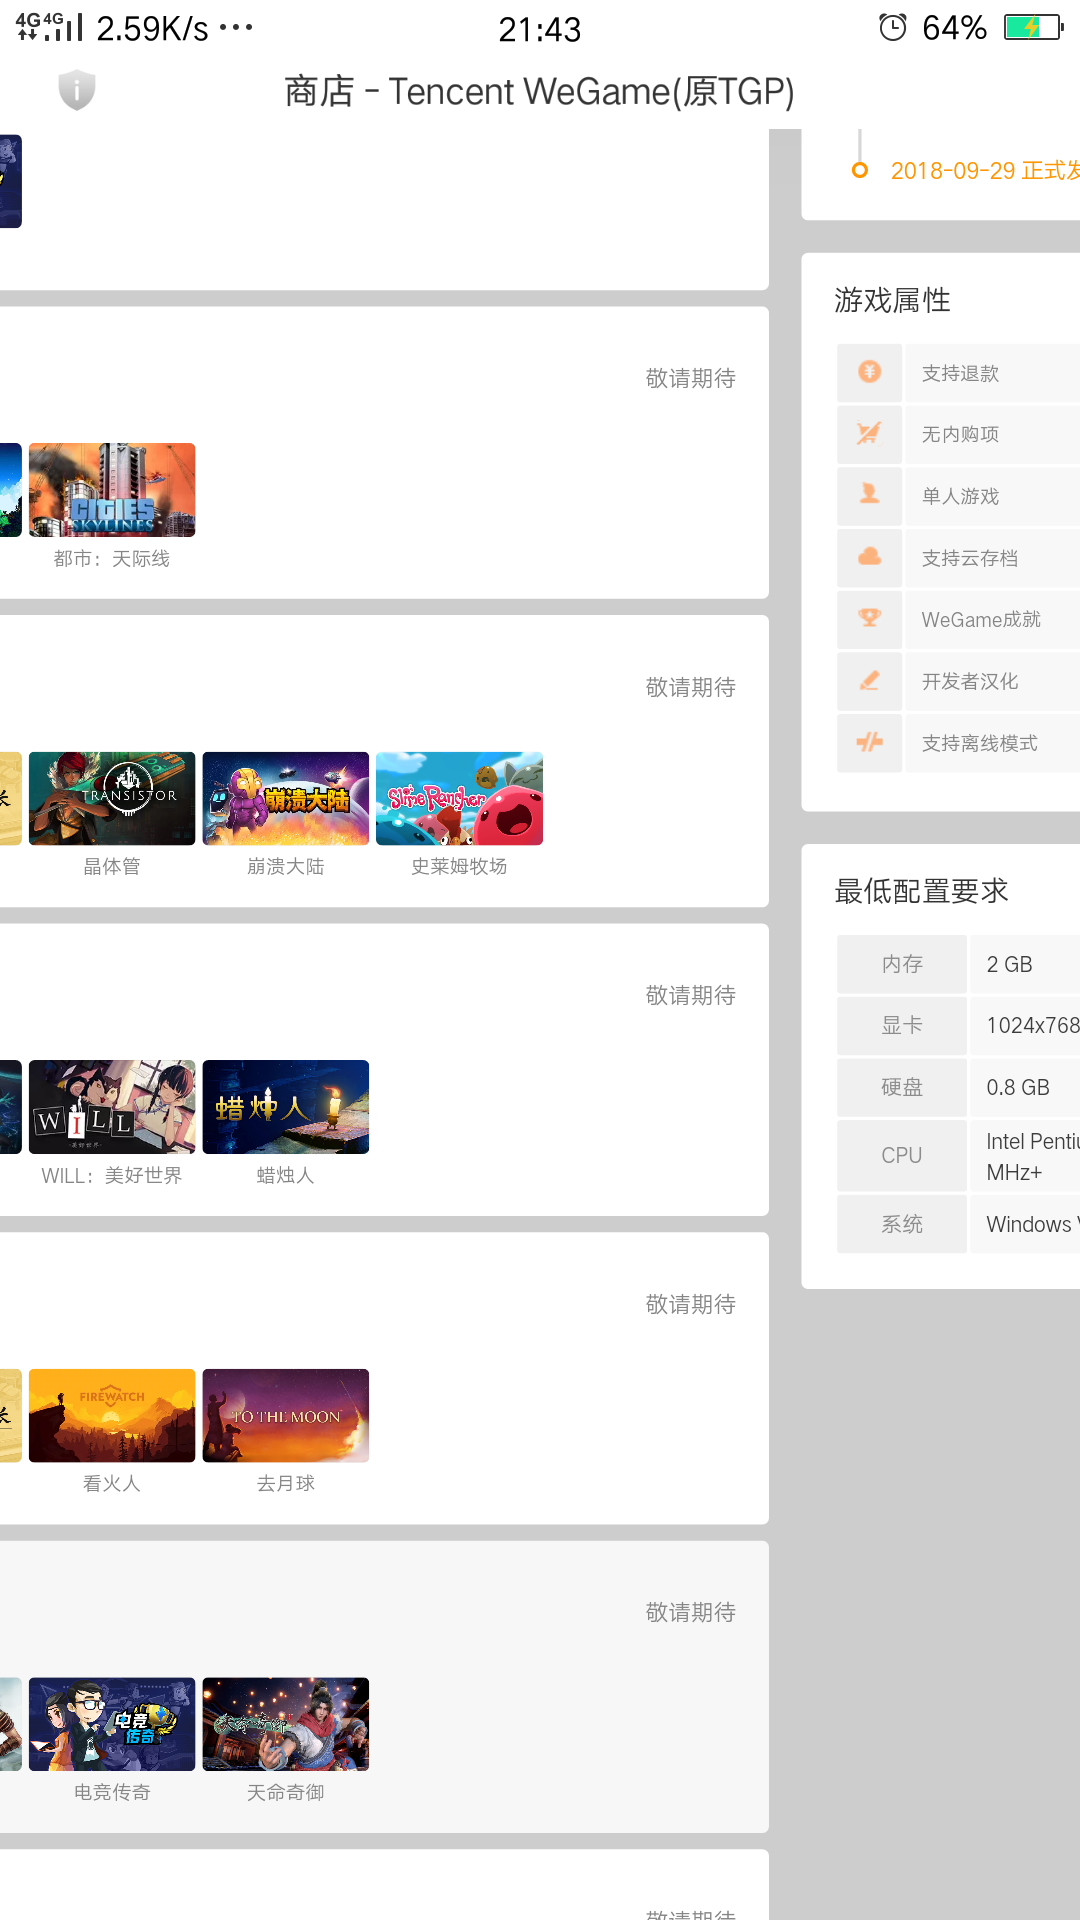Tap 敬请期待 above Transistor row
This screenshot has width=1080, height=1920.
pyautogui.click(x=691, y=687)
